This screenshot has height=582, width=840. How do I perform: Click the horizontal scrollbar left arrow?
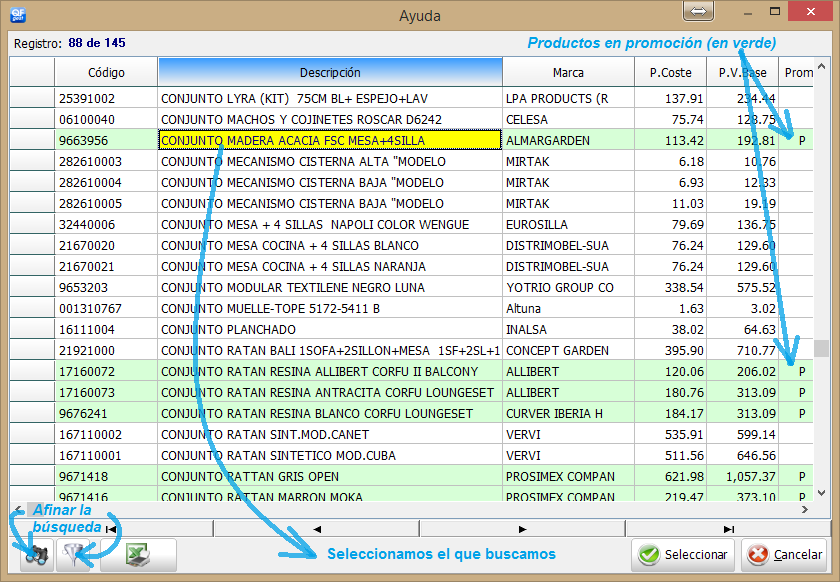[x=18, y=510]
